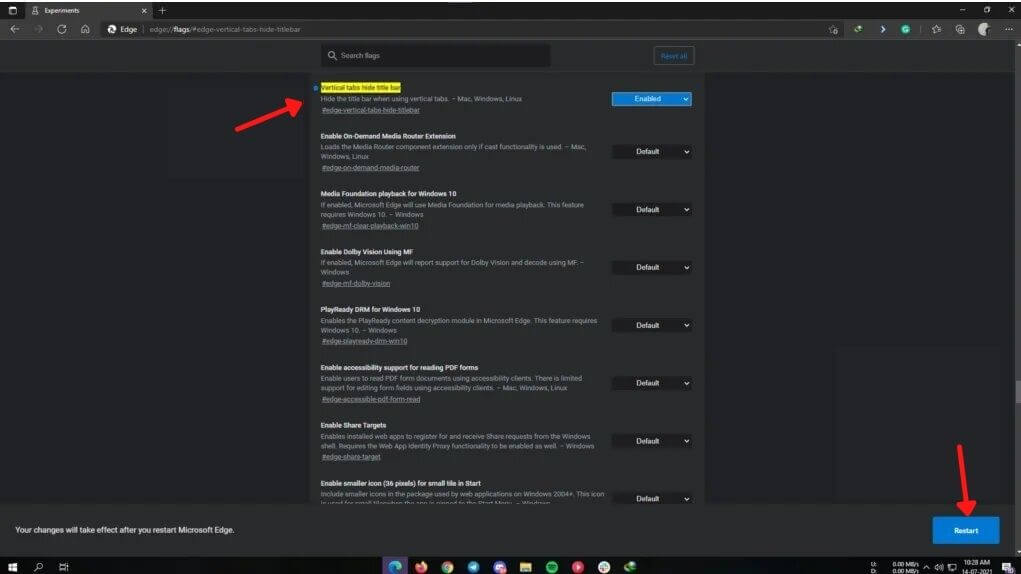Screen dimensions: 1021x574
Task: Open Edge Settings and more menu
Action: (x=1008, y=30)
